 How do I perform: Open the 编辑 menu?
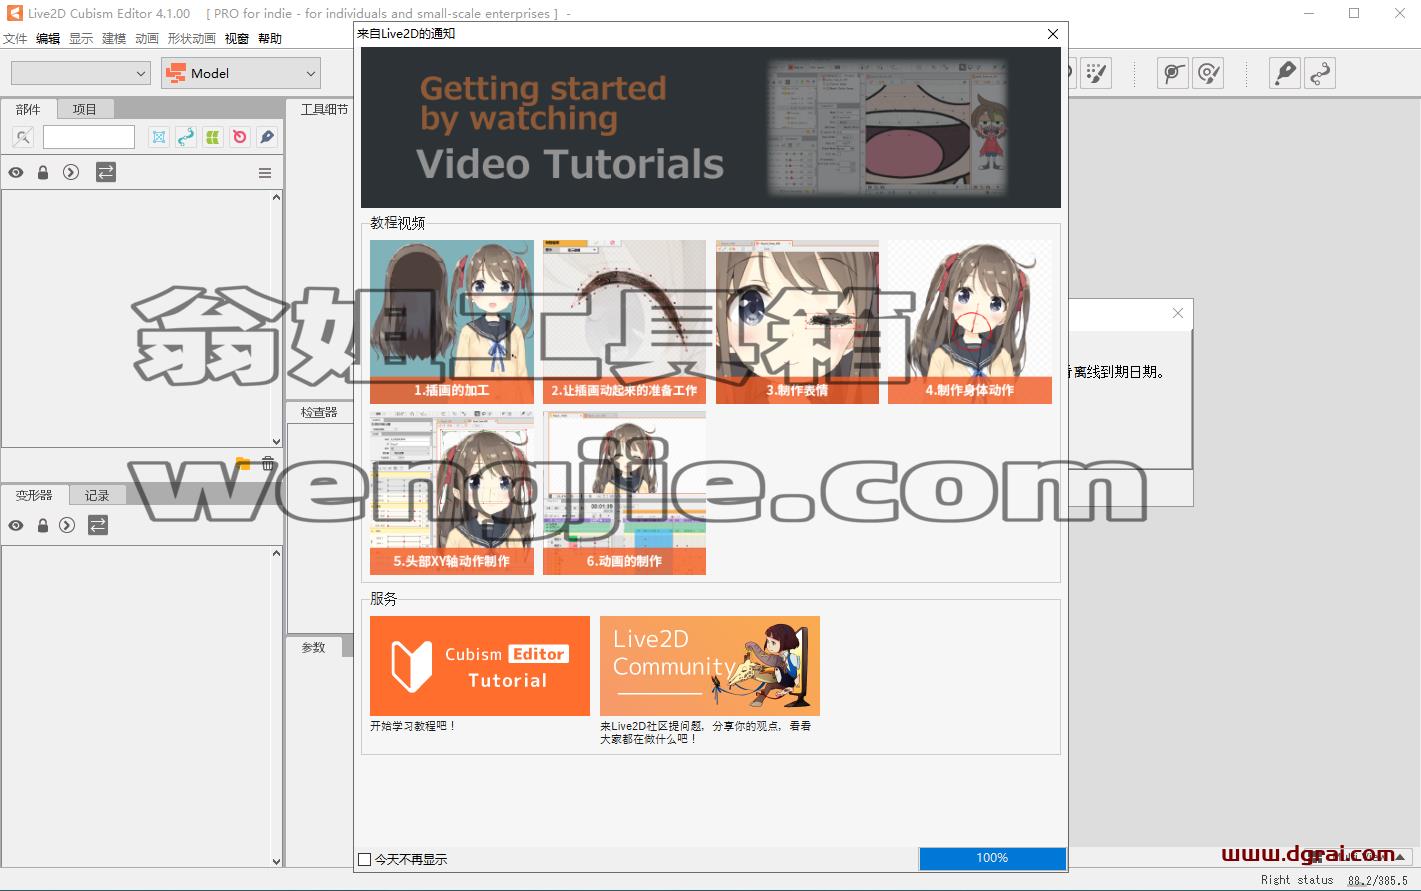click(x=48, y=39)
